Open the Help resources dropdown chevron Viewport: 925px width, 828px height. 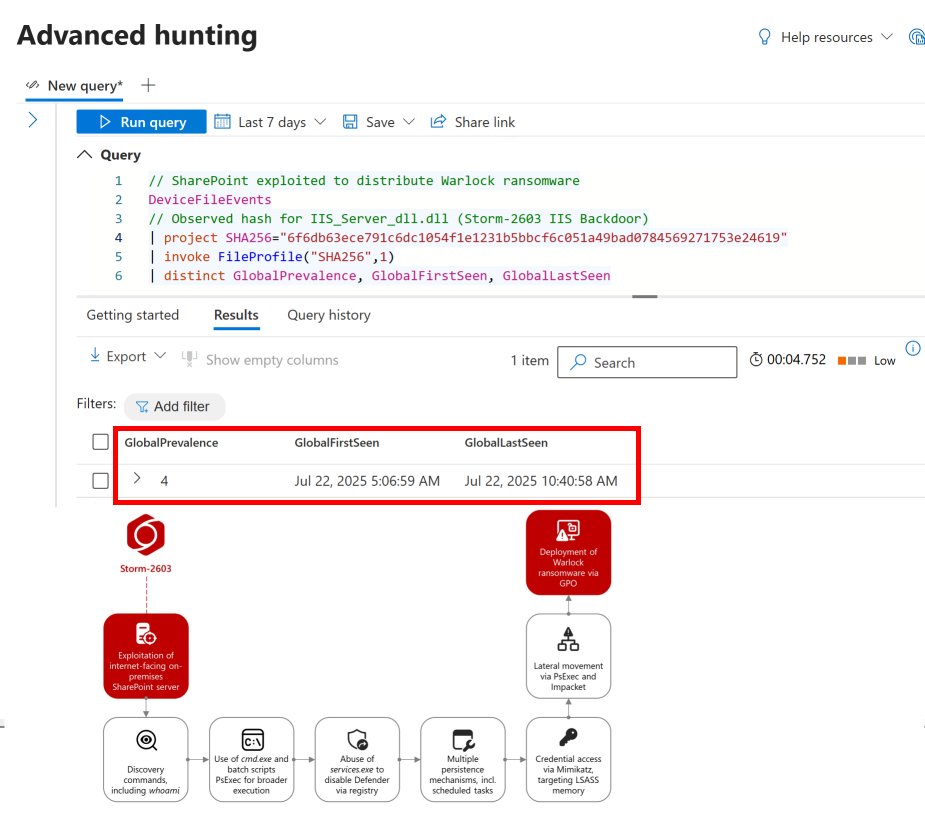click(x=887, y=37)
